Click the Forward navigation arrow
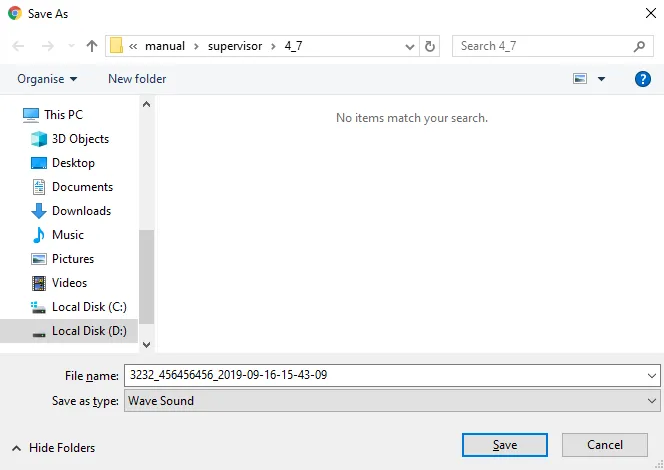Image resolution: width=664 pixels, height=470 pixels. [48, 46]
